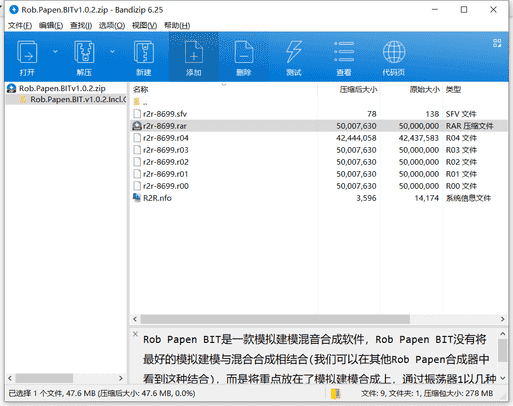Expand the Extract button dropdown arrow
The image size is (513, 406).
coord(112,52)
